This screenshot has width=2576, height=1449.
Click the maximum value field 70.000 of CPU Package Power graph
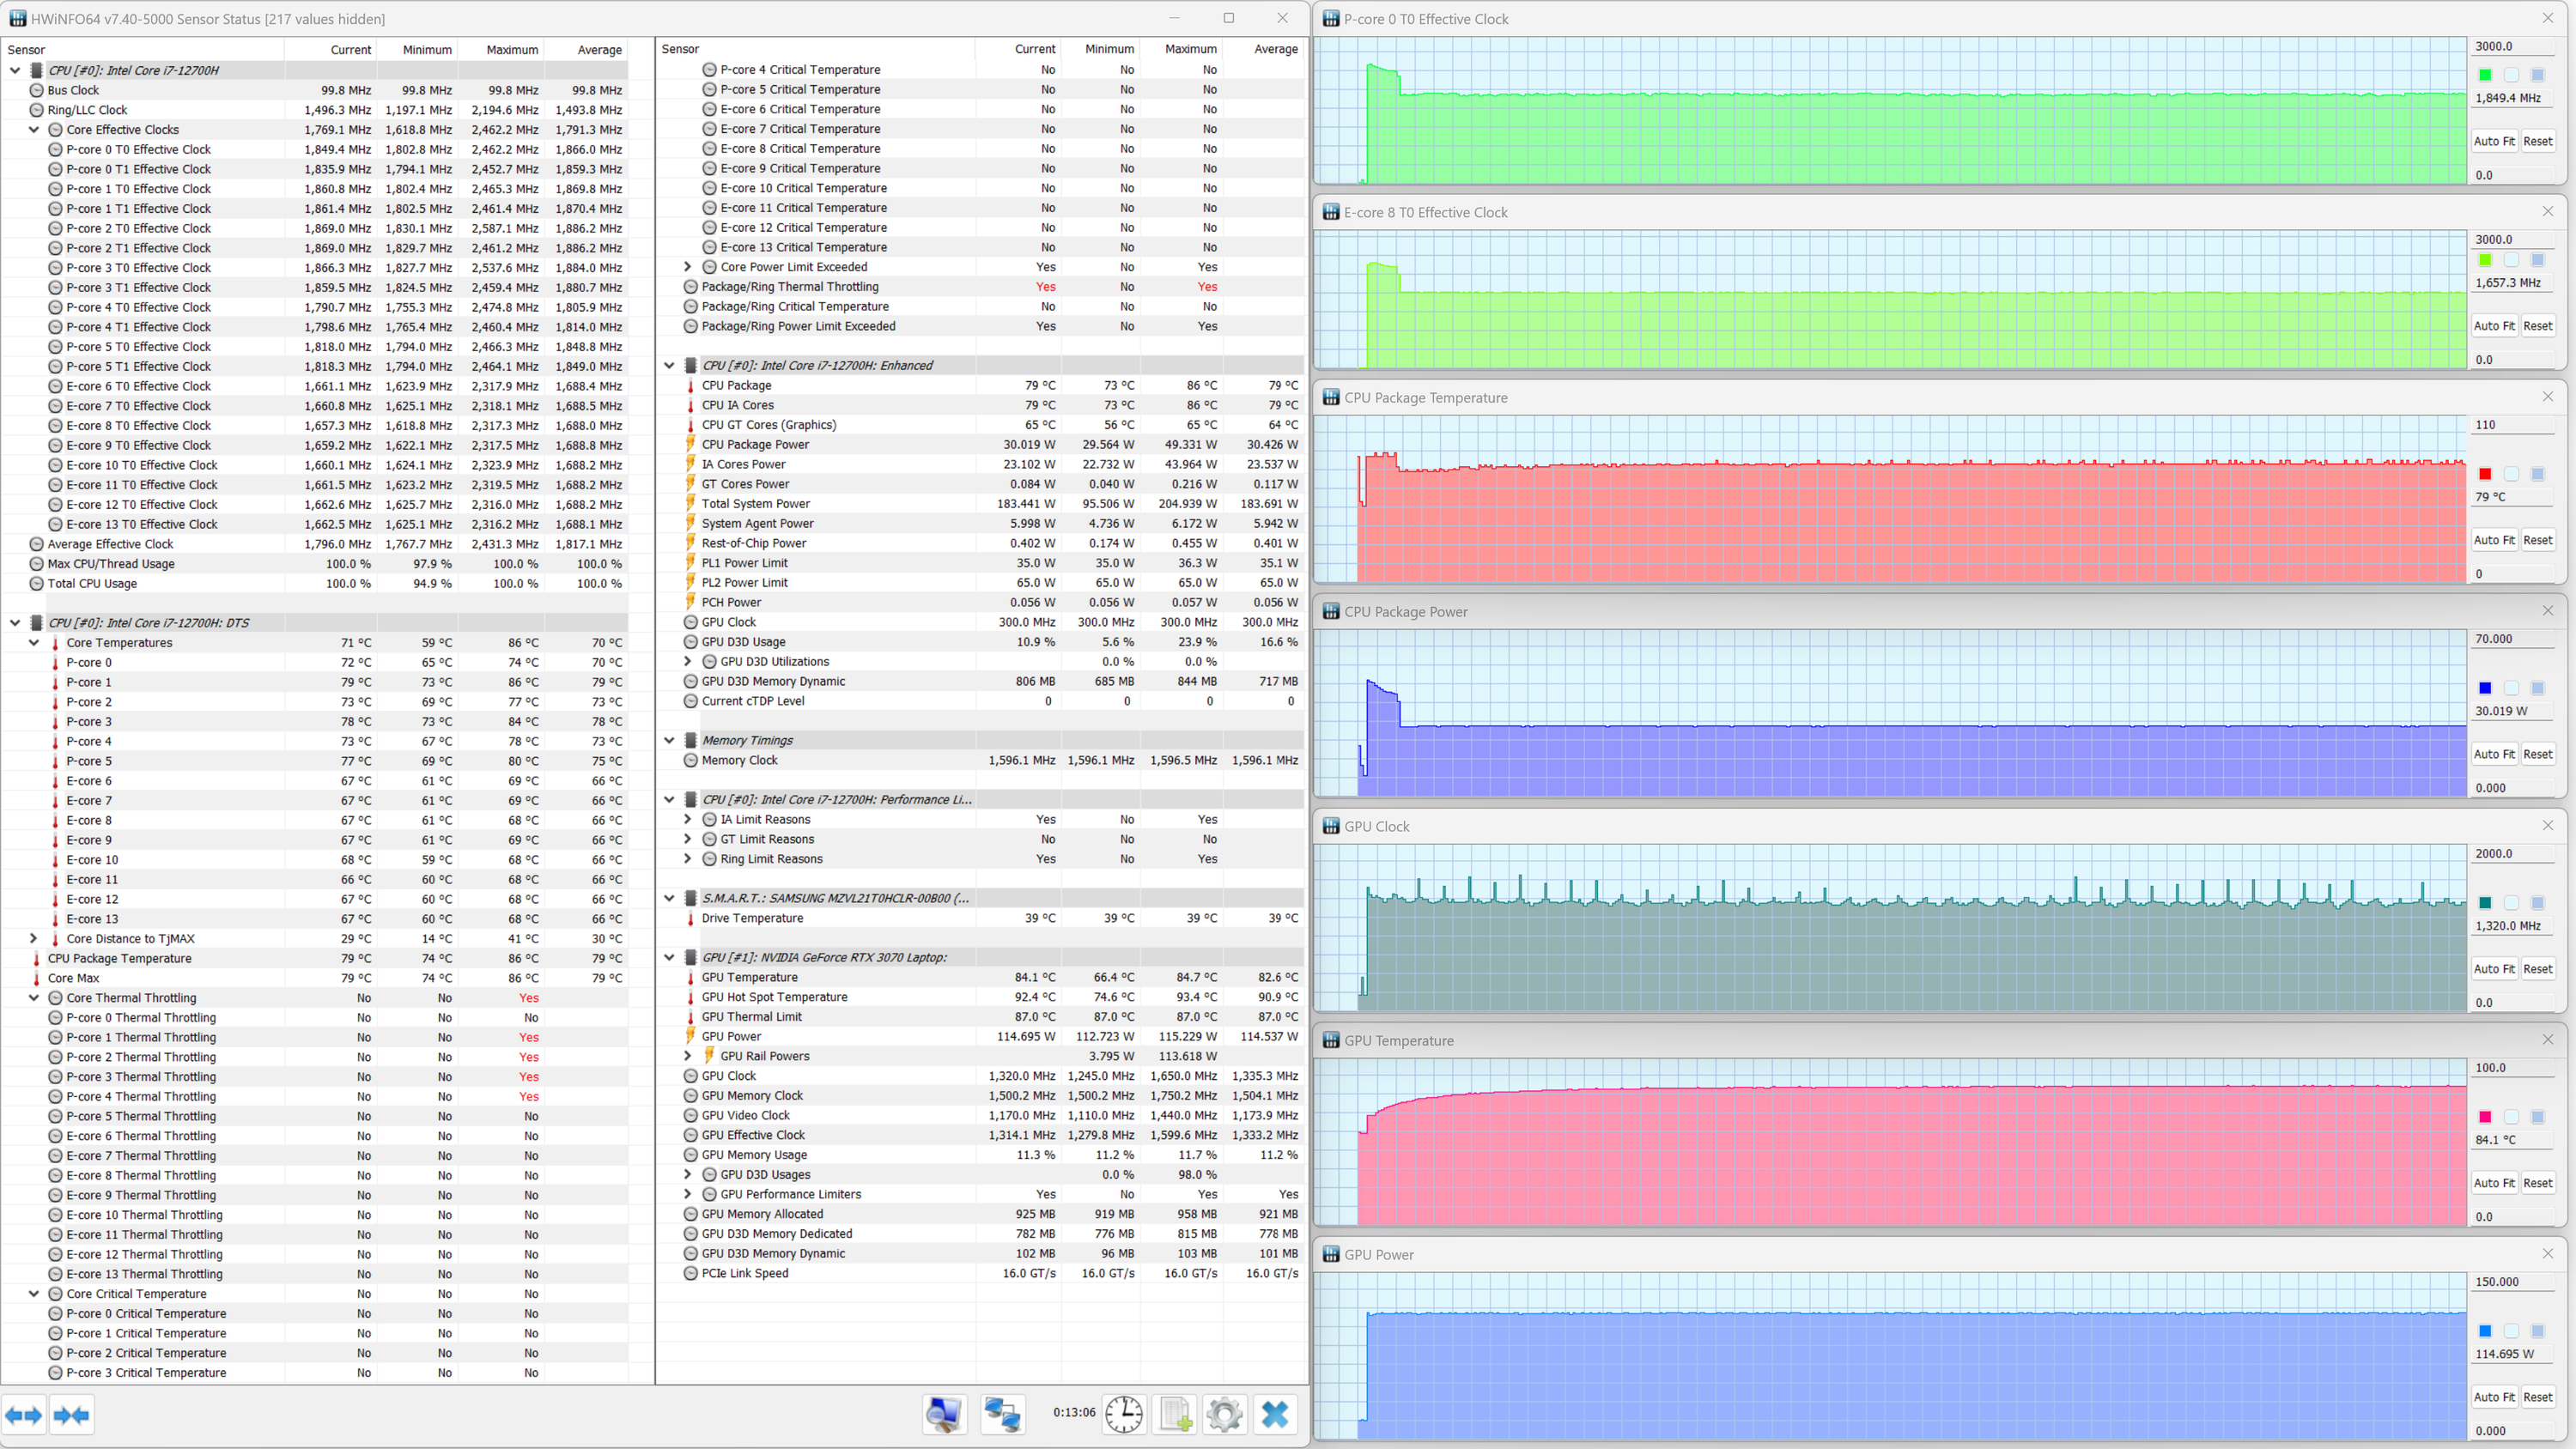tap(2512, 639)
